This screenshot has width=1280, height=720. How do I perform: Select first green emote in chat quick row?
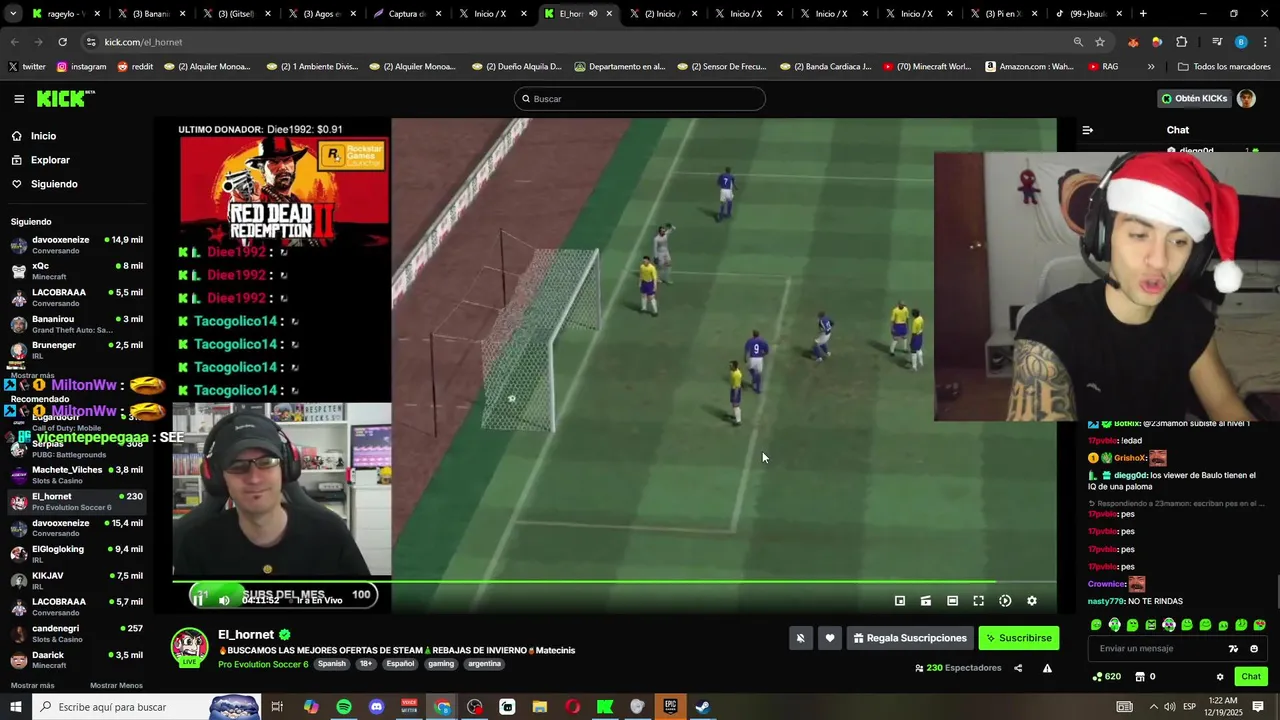pos(1097,625)
